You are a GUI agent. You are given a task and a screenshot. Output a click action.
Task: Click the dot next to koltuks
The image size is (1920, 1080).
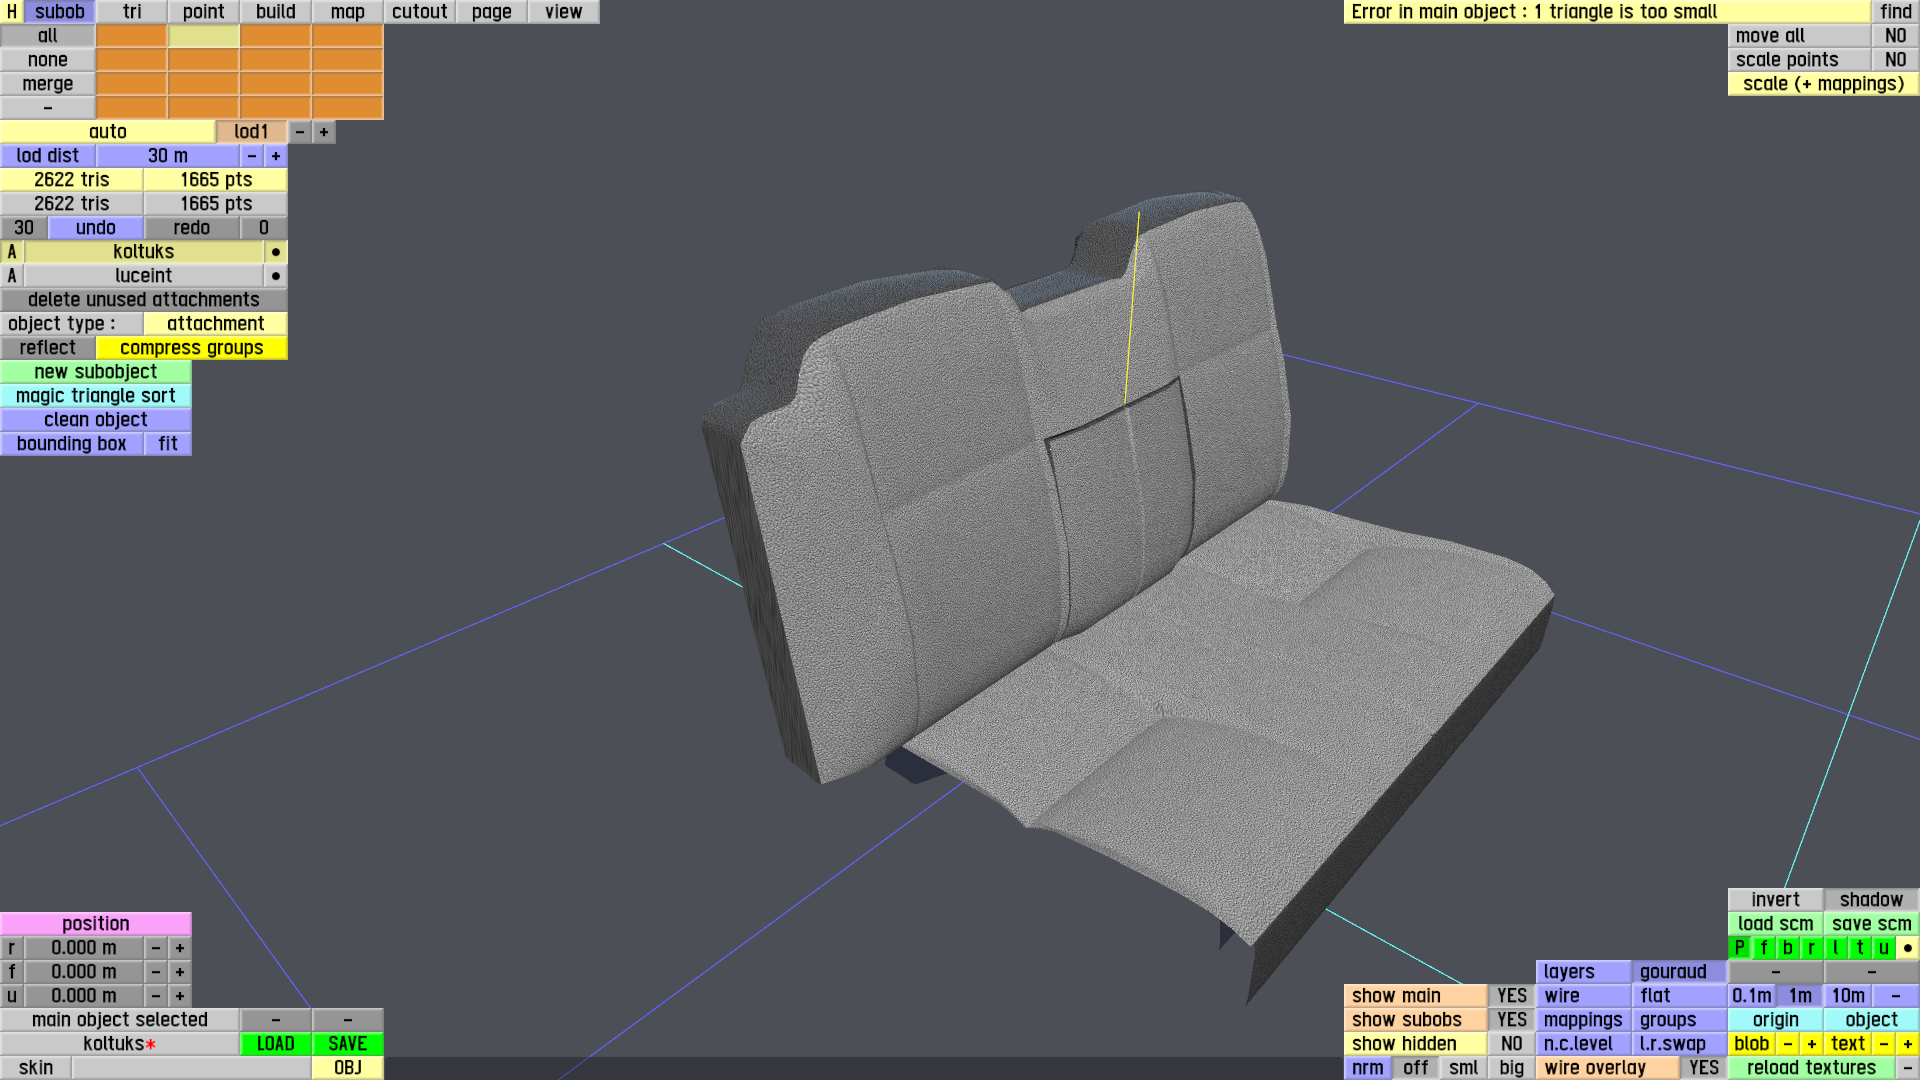tap(276, 252)
